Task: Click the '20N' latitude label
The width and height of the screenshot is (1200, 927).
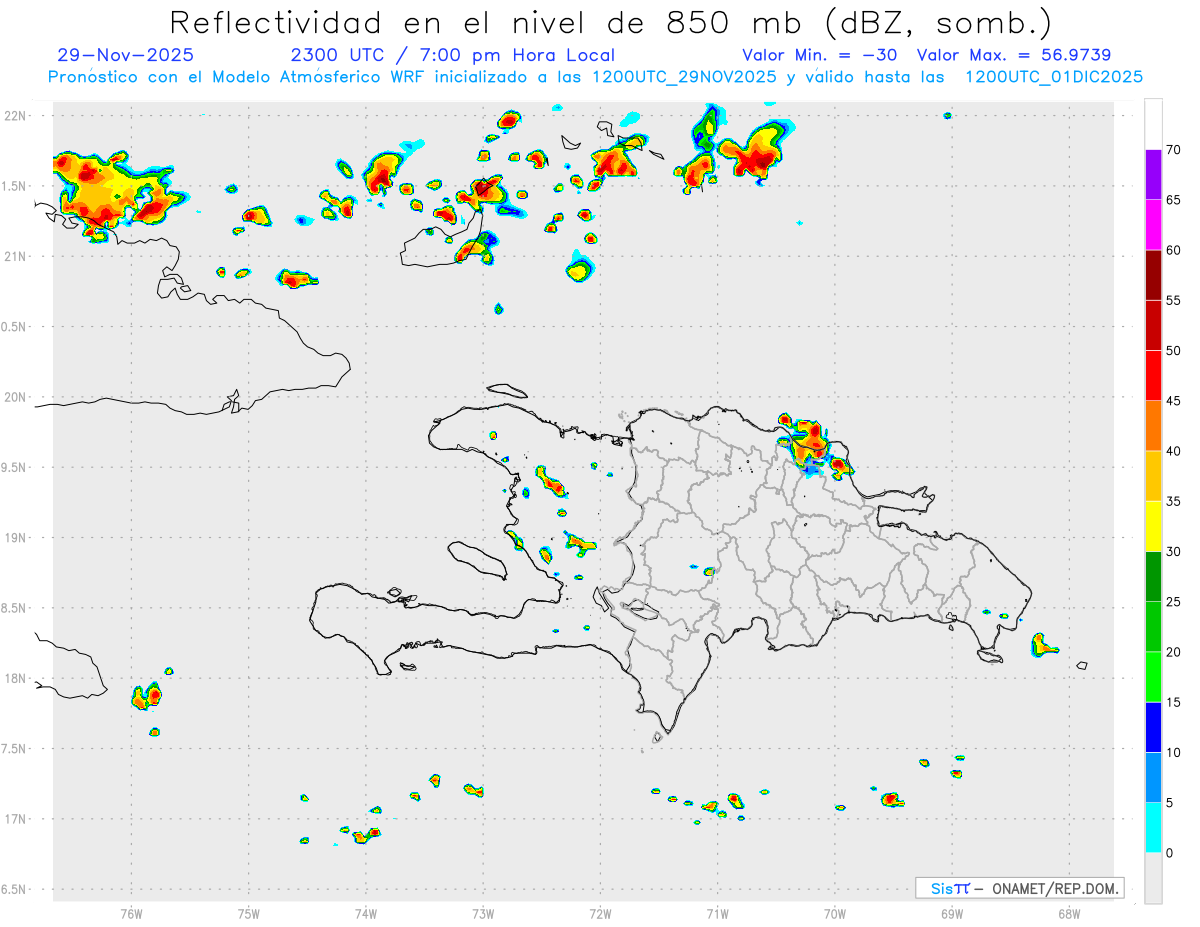Action: 16,397
